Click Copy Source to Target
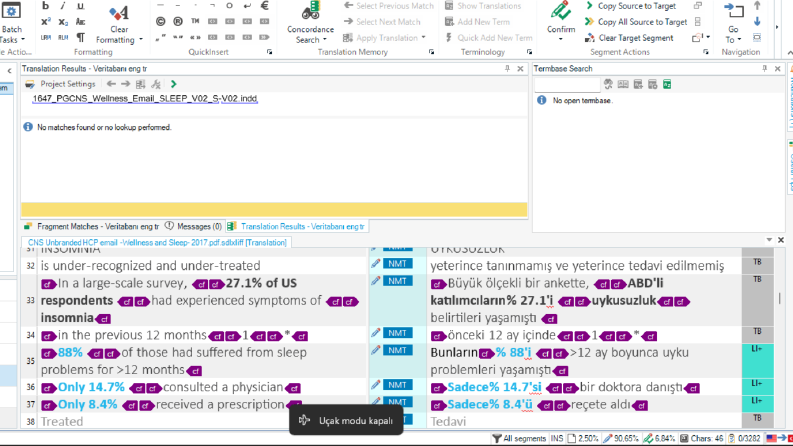 coord(631,6)
